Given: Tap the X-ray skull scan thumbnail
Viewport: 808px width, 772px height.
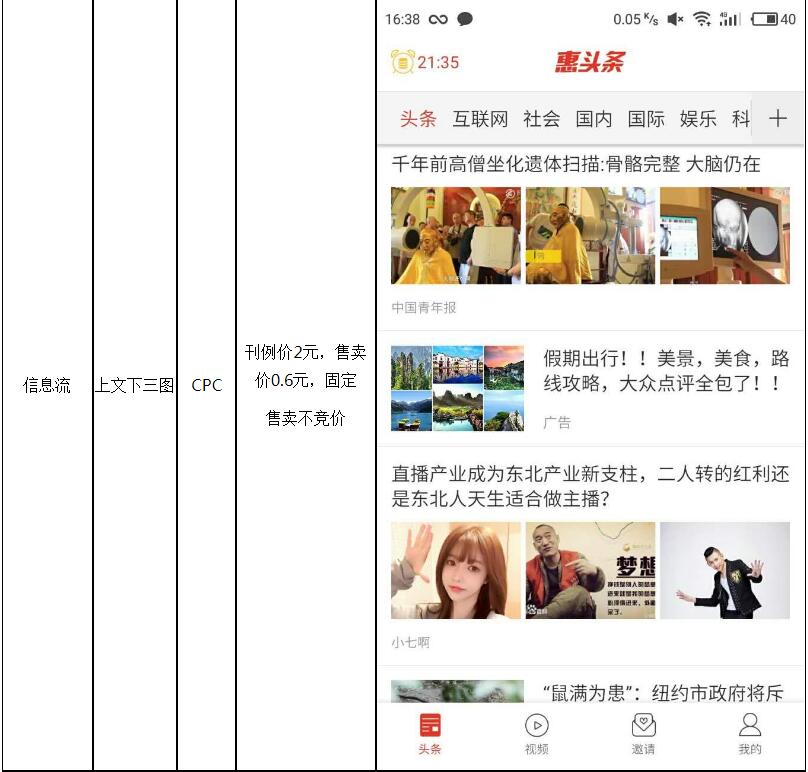Looking at the screenshot, I should pos(725,236).
